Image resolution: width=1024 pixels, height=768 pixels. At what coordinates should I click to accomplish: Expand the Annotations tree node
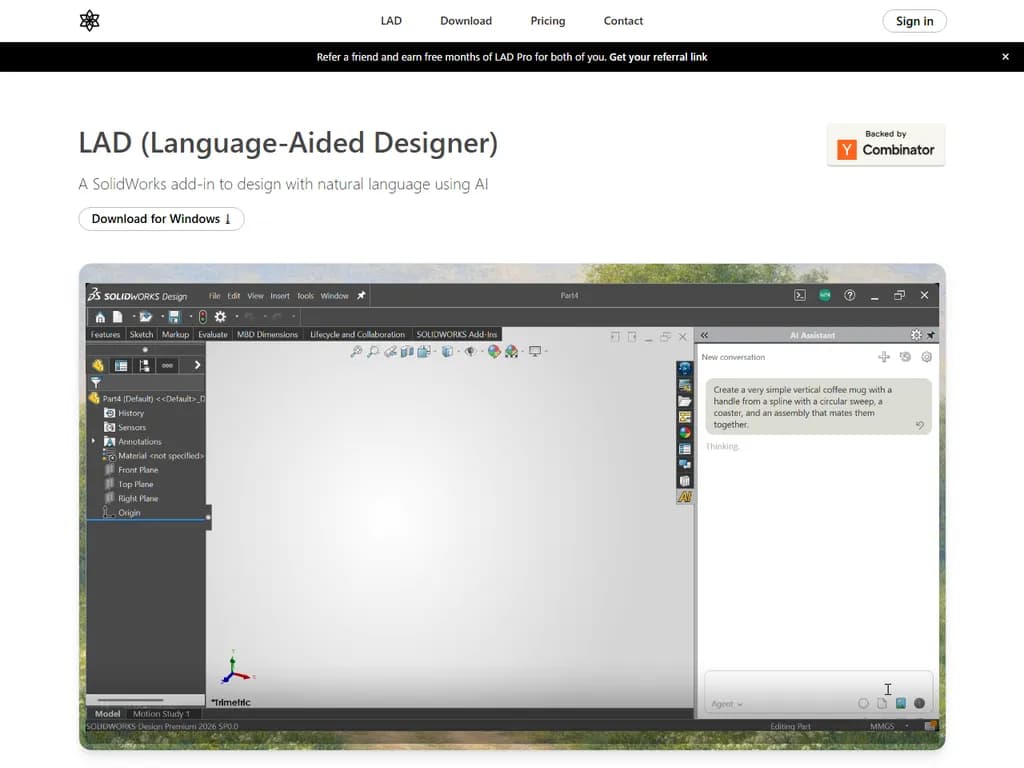[94, 441]
